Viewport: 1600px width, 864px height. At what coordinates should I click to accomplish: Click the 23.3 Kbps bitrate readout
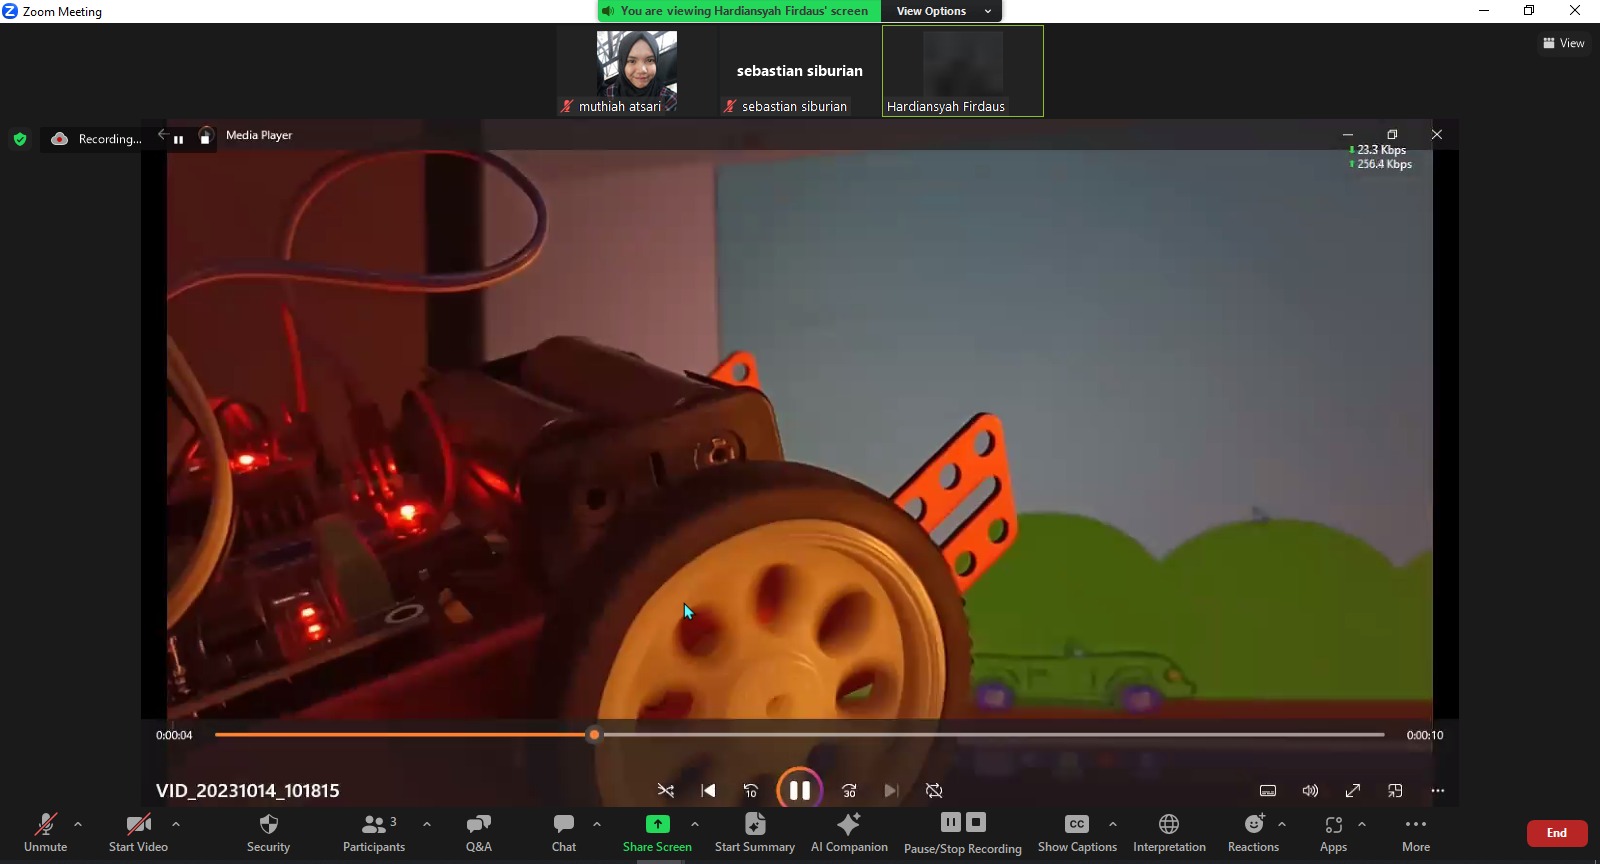pyautogui.click(x=1378, y=150)
